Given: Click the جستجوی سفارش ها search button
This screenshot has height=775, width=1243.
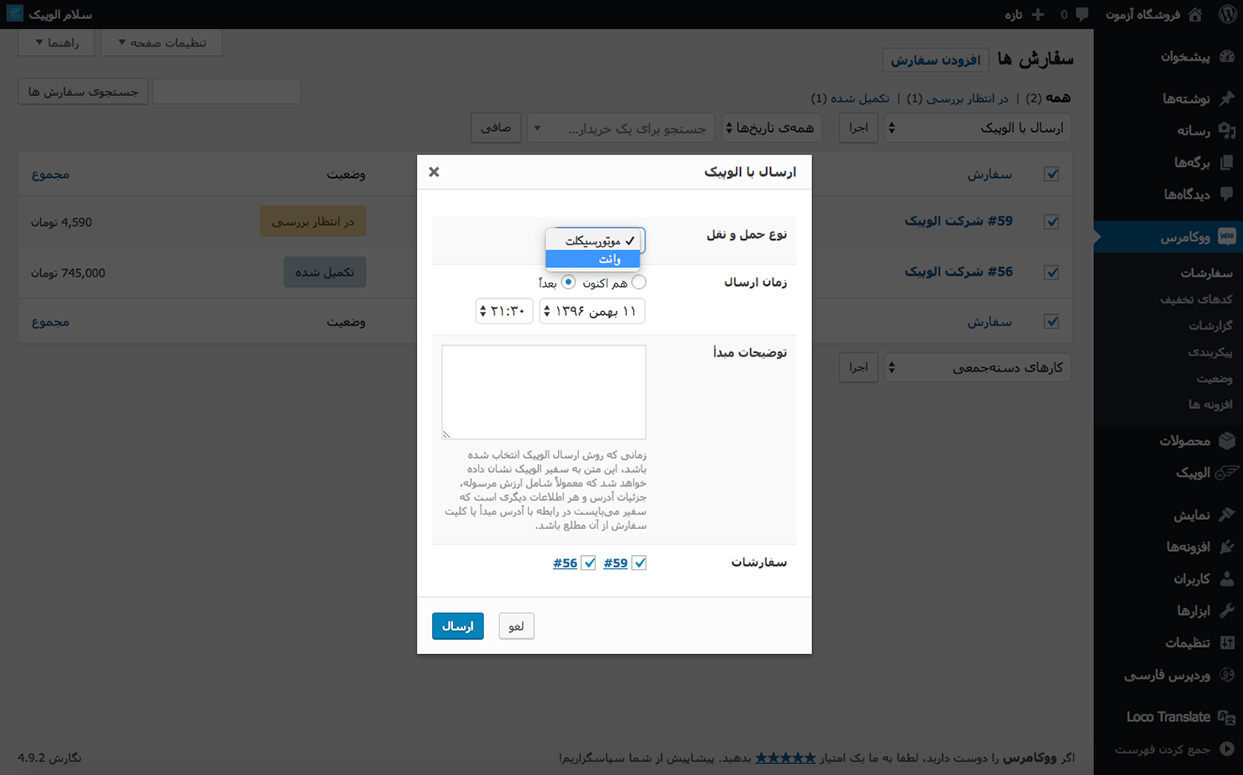Looking at the screenshot, I should 83,91.
